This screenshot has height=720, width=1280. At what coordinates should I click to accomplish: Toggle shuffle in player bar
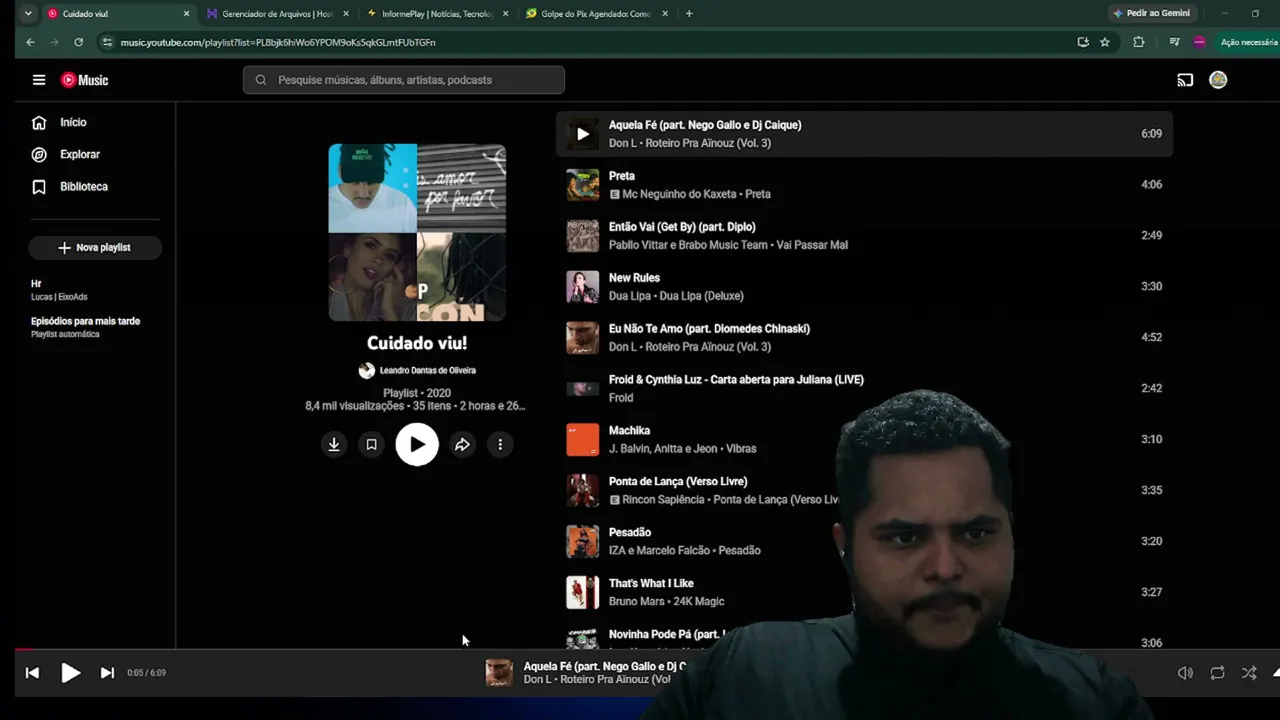[1249, 673]
